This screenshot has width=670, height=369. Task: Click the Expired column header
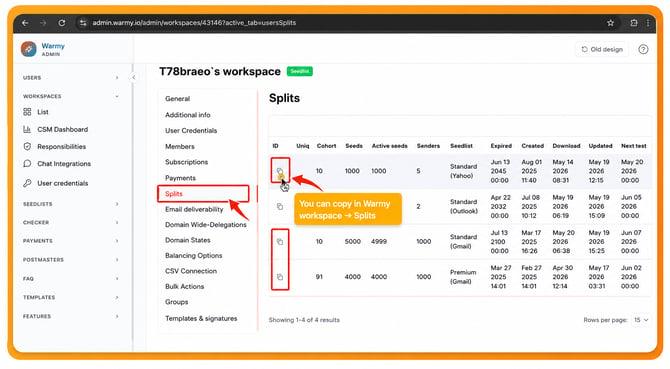coord(501,146)
